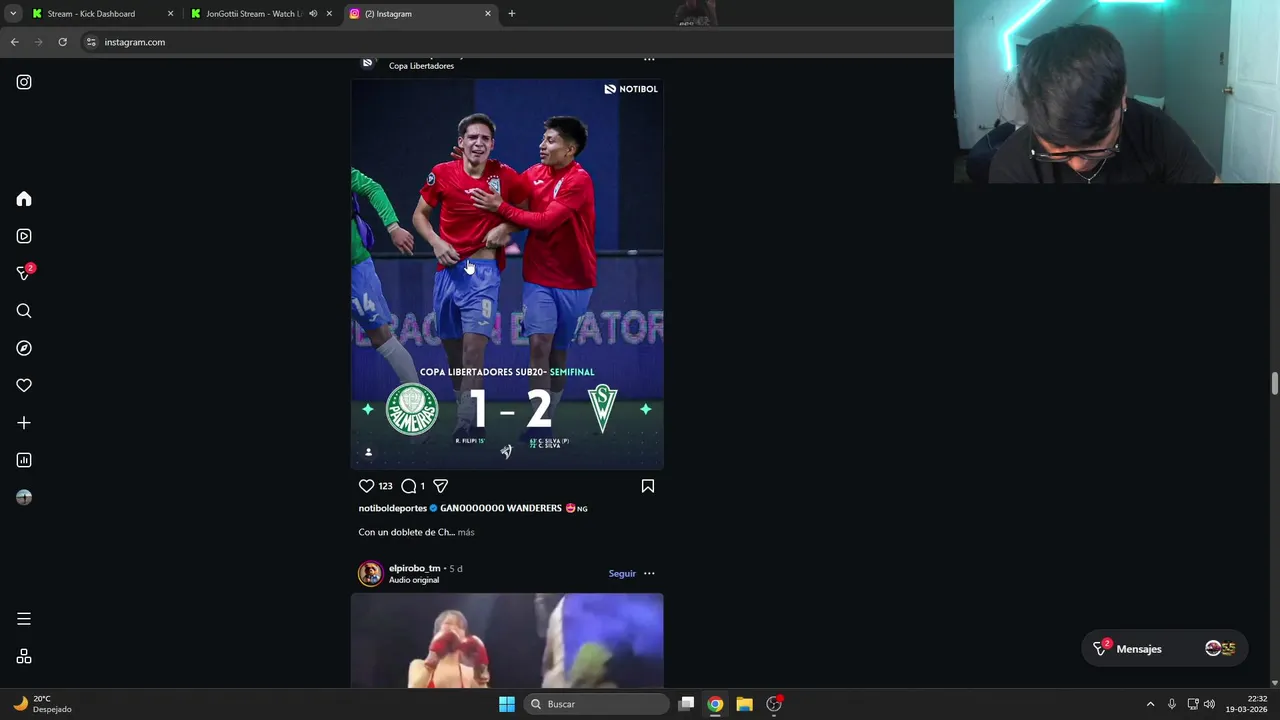
Task: Open Instagram logo in left sidebar
Action: click(24, 82)
